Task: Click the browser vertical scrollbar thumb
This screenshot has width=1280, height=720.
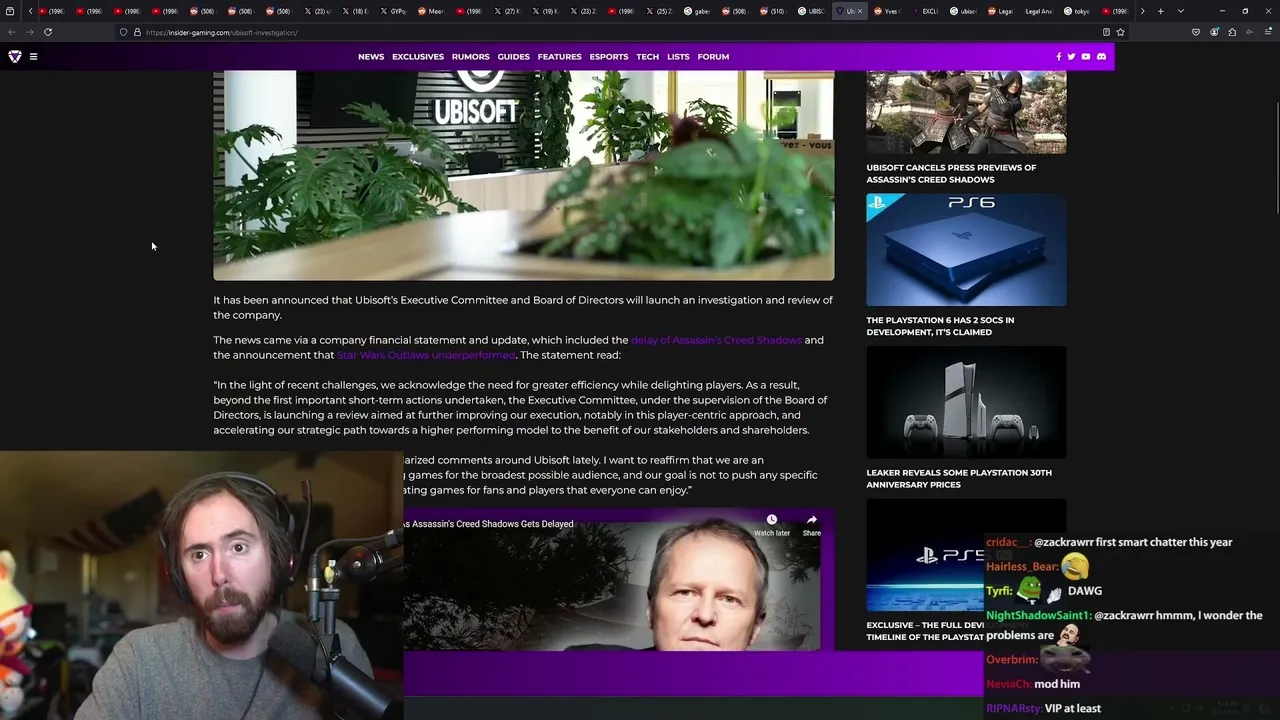Action: click(1276, 159)
